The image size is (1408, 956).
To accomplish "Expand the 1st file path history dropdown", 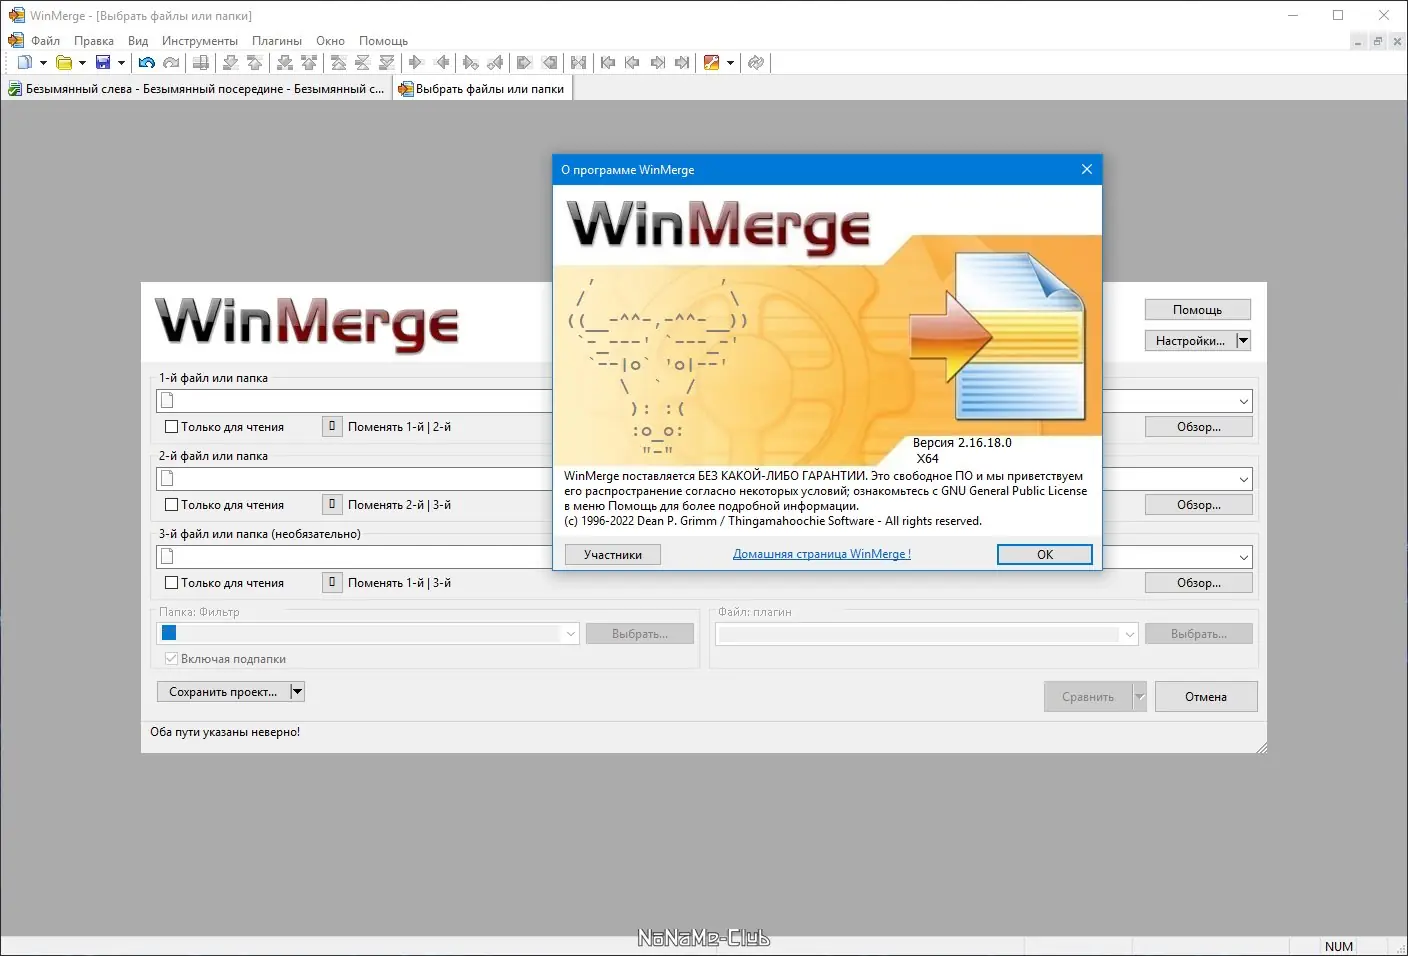I will coord(1244,402).
